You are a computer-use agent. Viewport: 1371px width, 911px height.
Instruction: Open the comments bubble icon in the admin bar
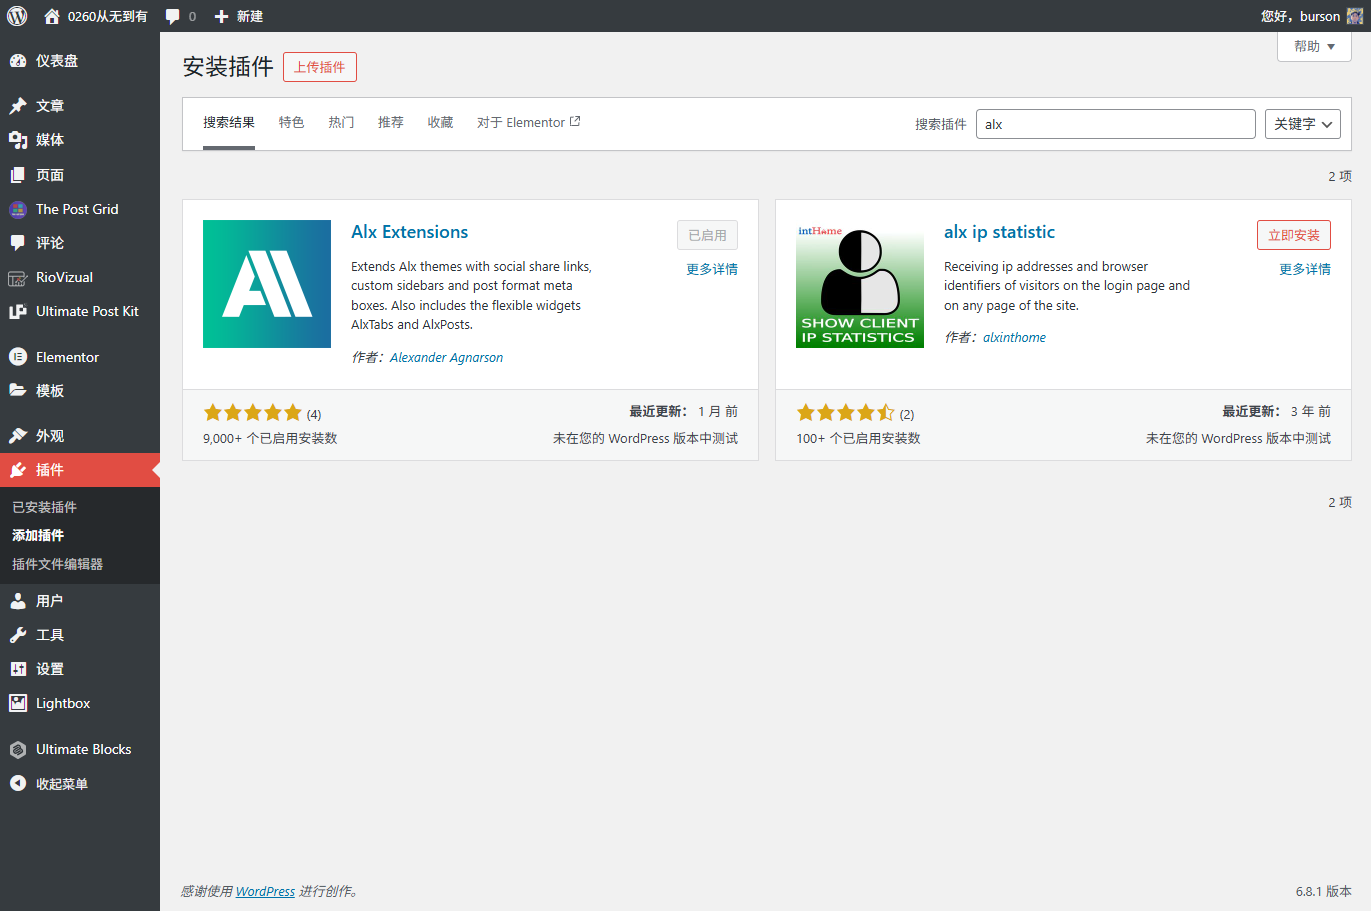coord(173,16)
